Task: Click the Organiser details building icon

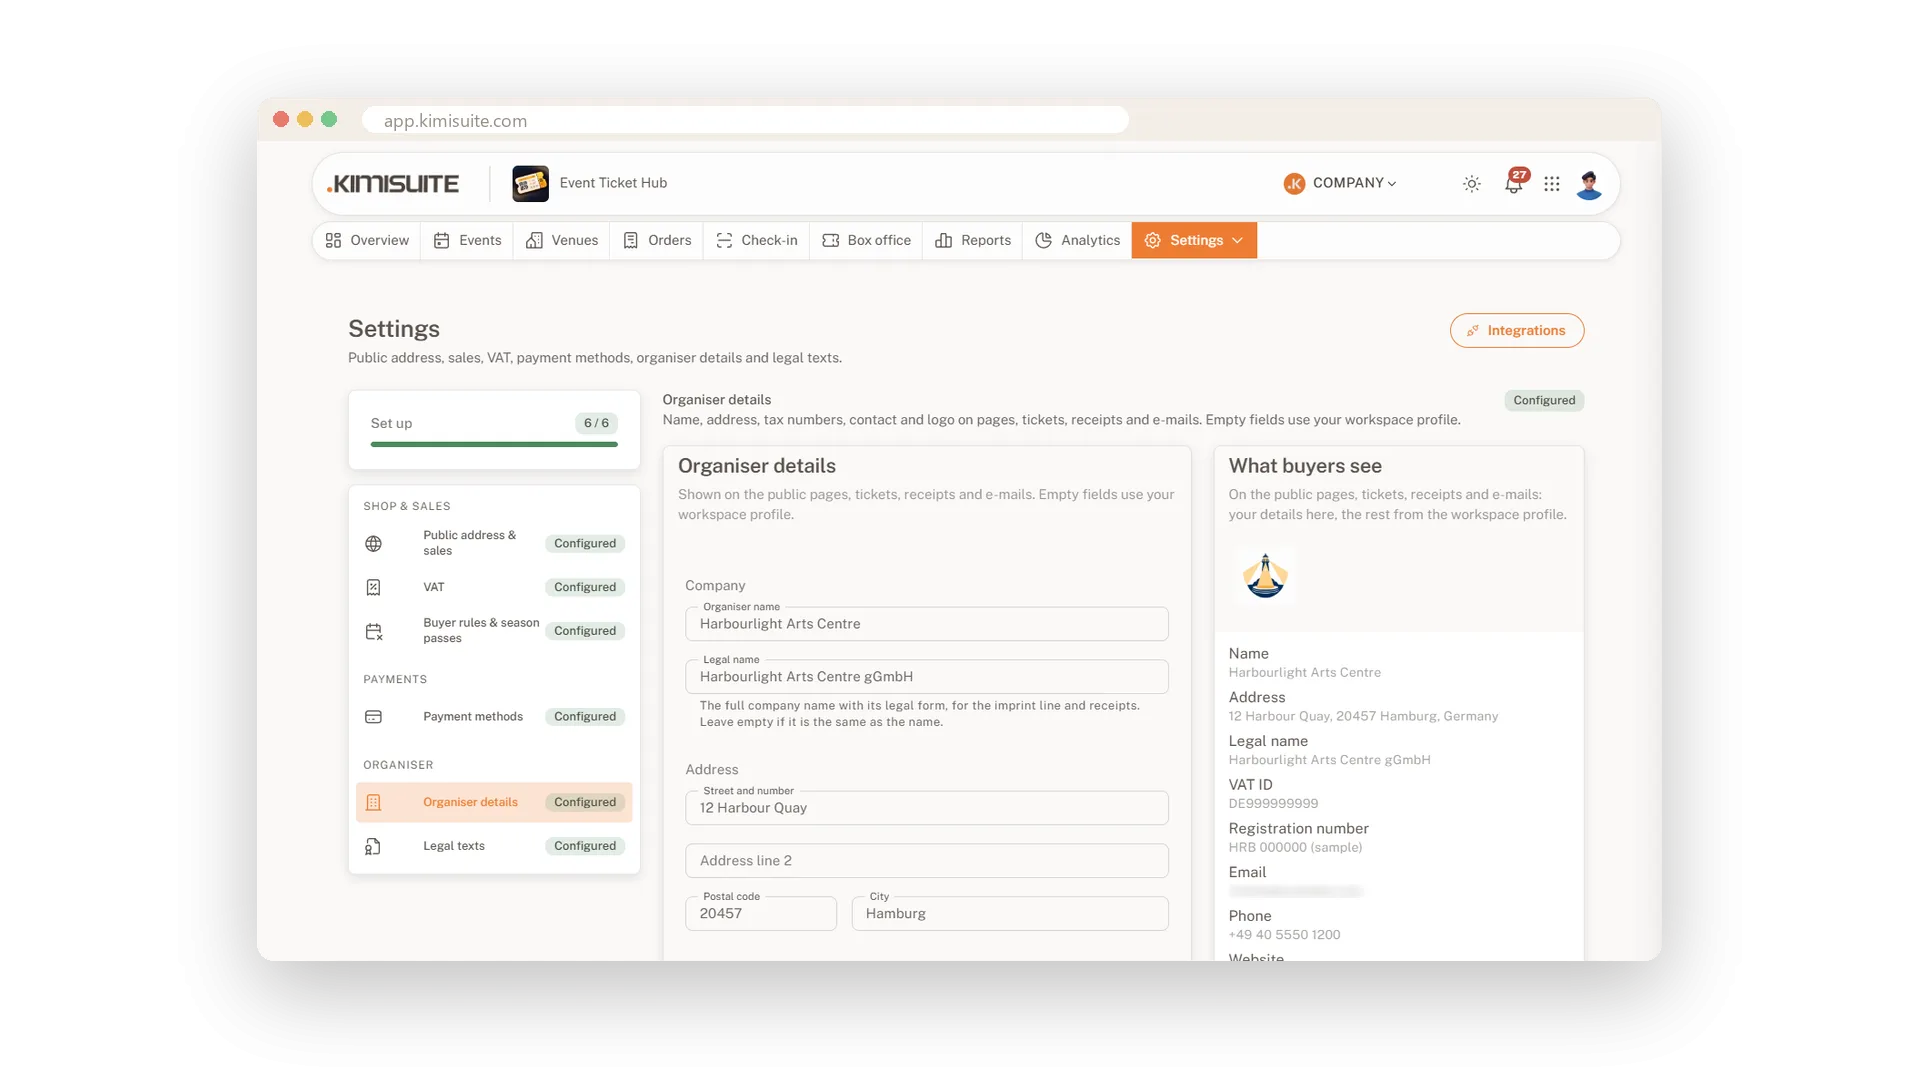Action: (373, 802)
